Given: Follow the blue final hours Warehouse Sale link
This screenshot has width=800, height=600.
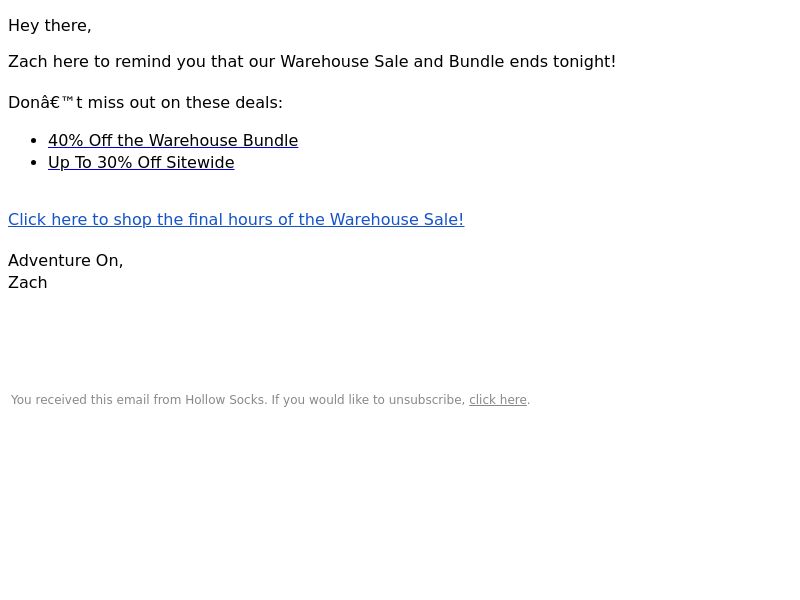Looking at the screenshot, I should 236,219.
